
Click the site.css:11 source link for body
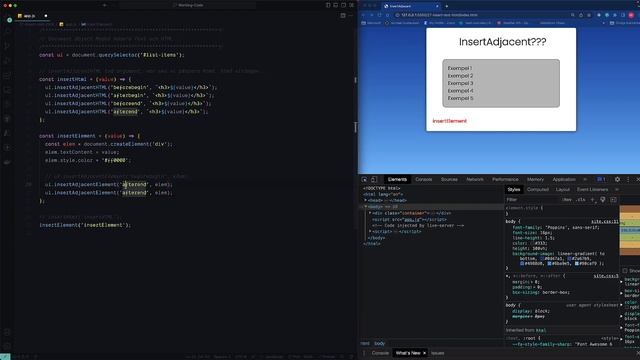[x=605, y=222]
